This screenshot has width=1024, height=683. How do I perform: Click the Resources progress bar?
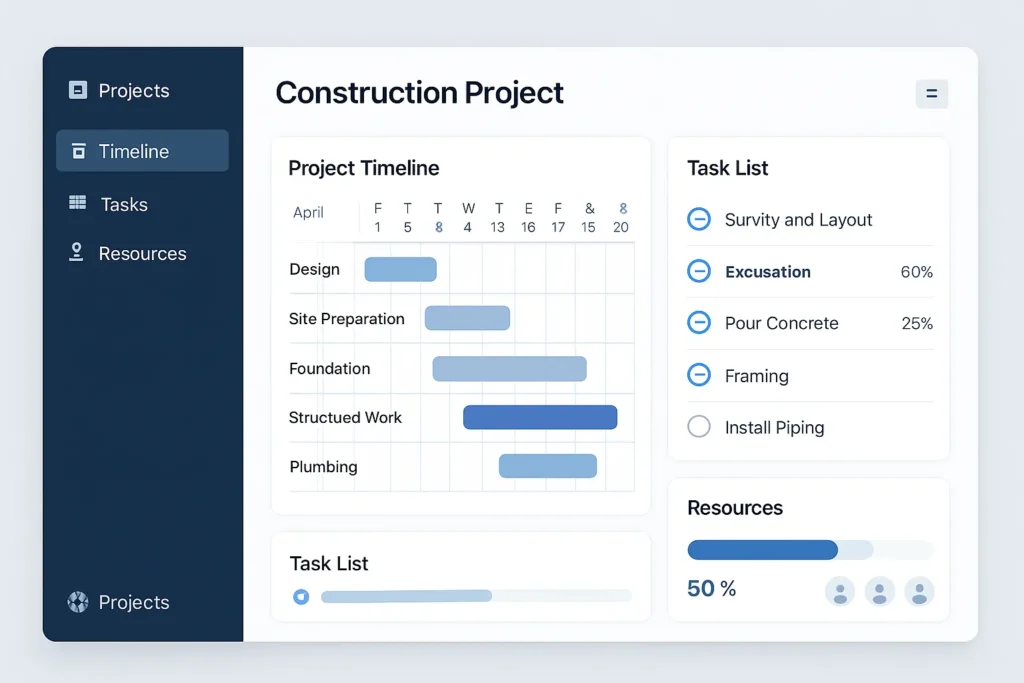(810, 550)
